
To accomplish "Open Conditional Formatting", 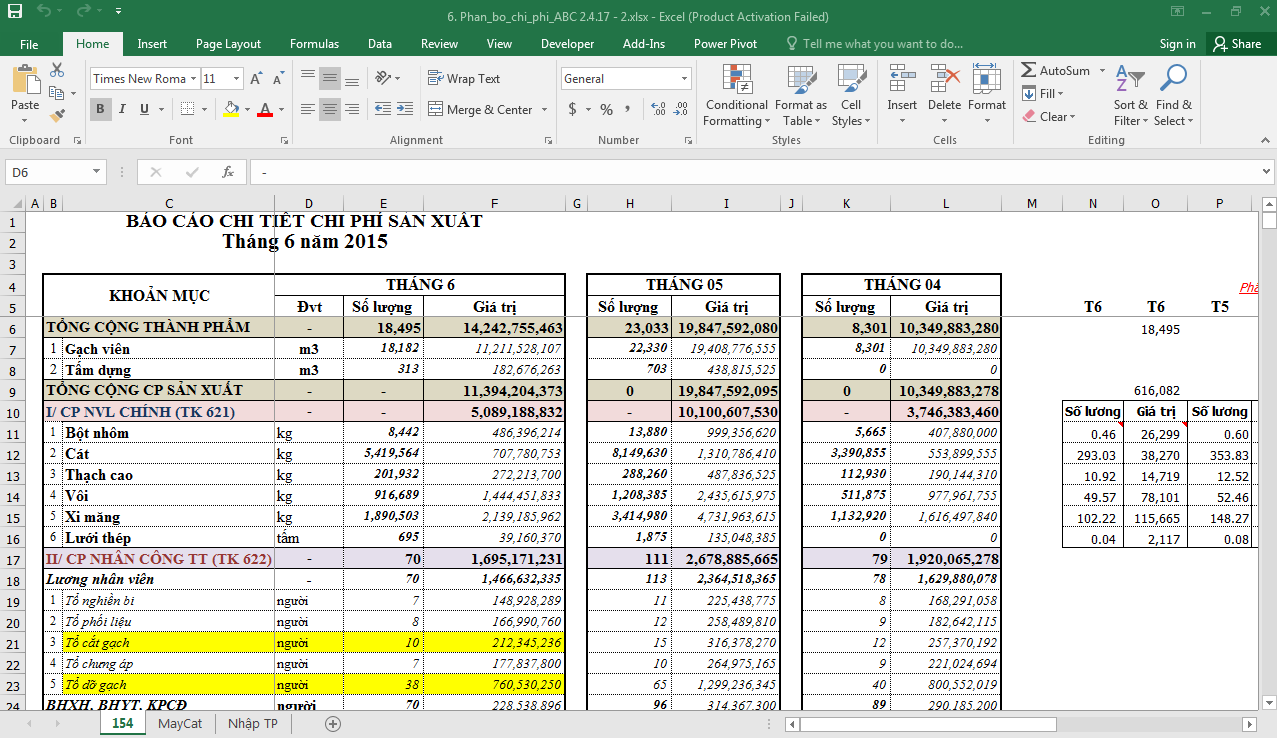I will pos(736,96).
